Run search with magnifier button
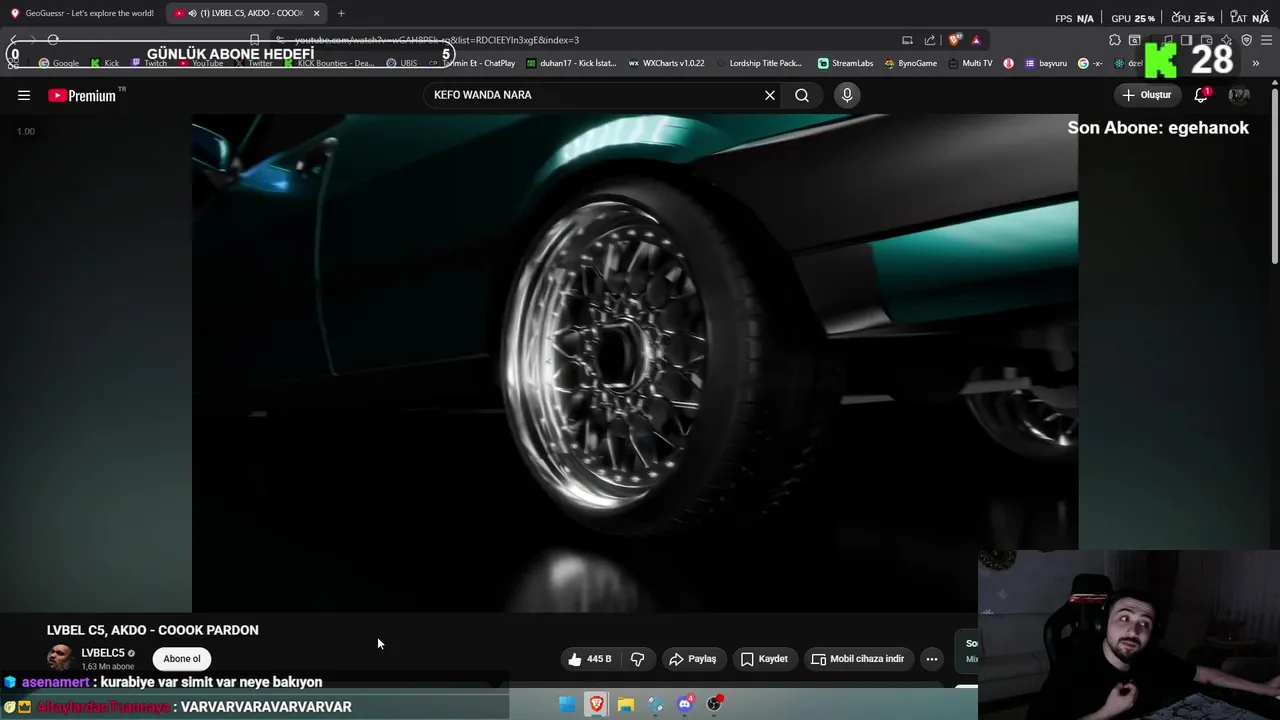The image size is (1280, 720). click(802, 95)
